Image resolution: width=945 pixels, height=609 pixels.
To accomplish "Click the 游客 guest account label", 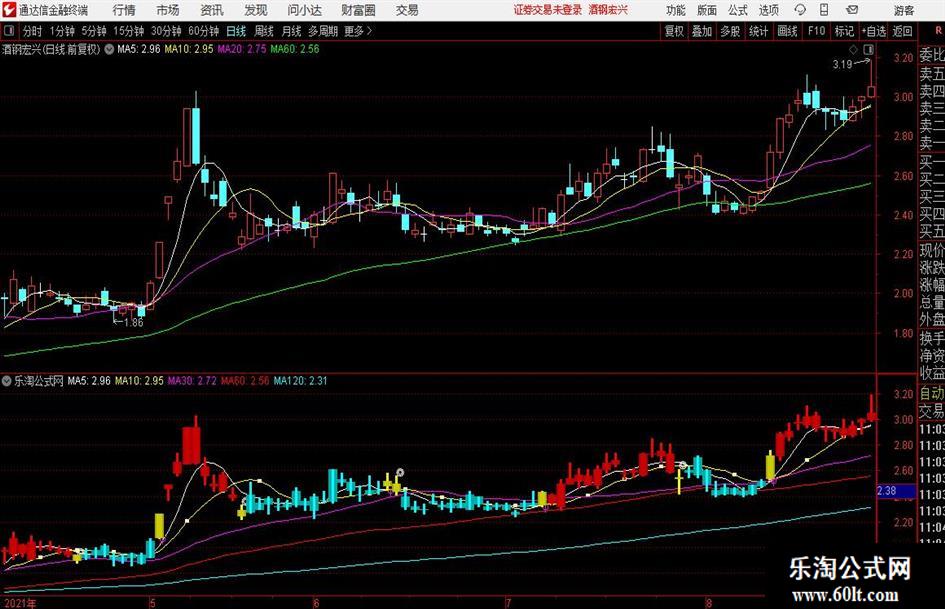I will tap(904, 10).
